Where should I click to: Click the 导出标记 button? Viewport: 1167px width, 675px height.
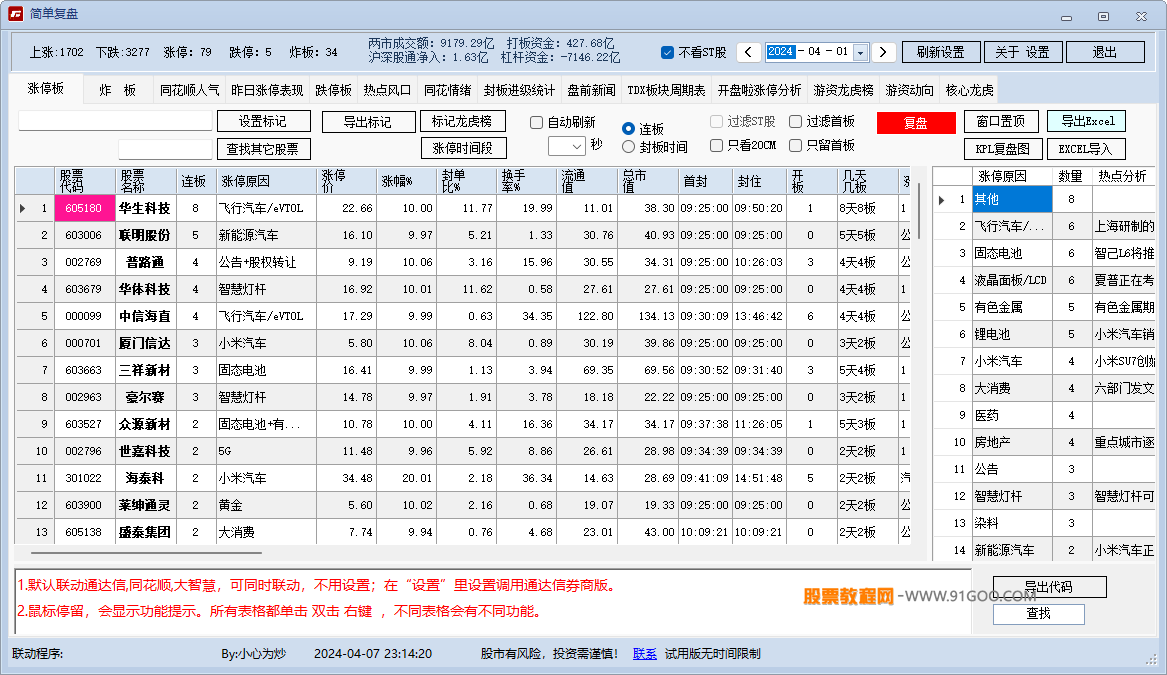368,122
